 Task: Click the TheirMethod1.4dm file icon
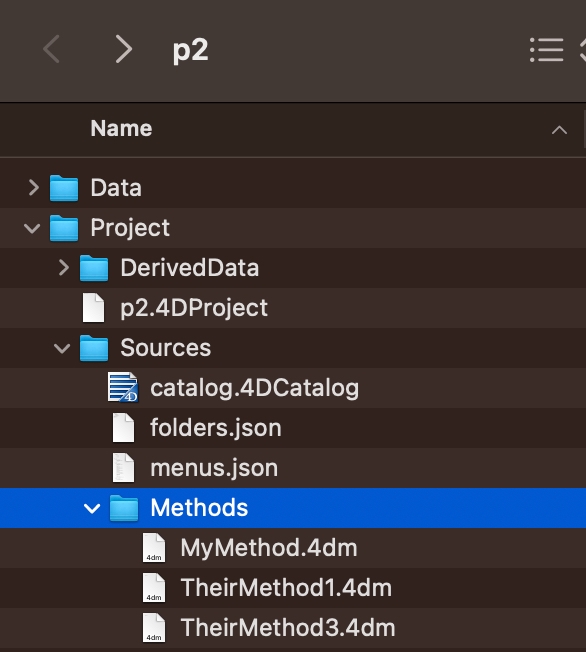click(x=154, y=588)
